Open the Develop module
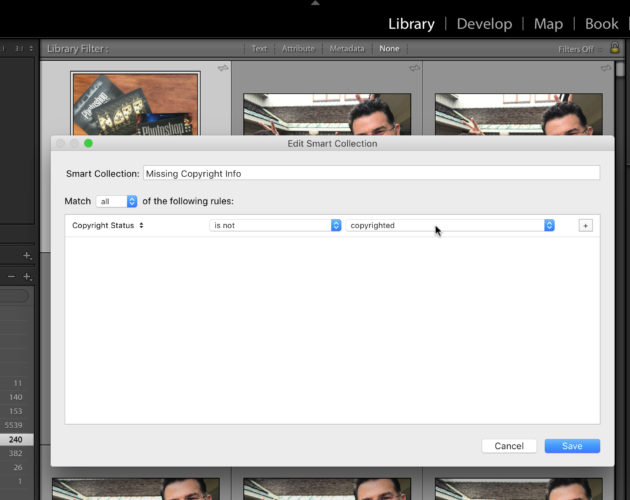The width and height of the screenshot is (630, 500). tap(484, 24)
